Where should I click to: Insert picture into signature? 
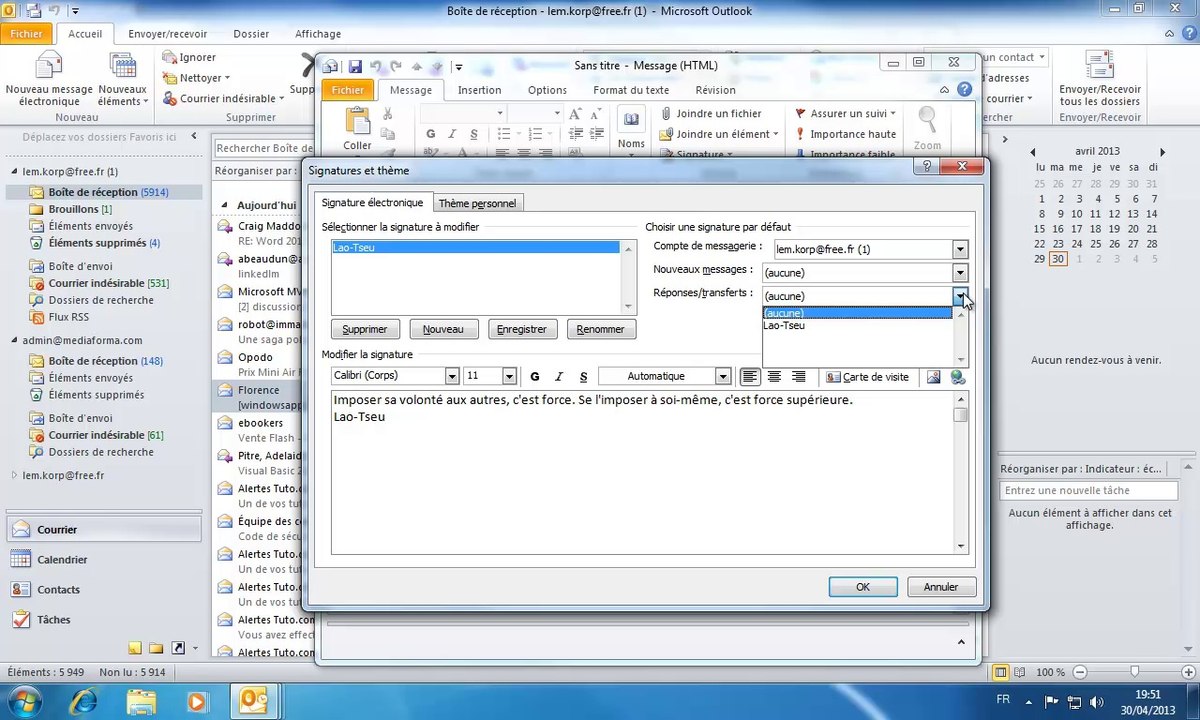point(933,377)
